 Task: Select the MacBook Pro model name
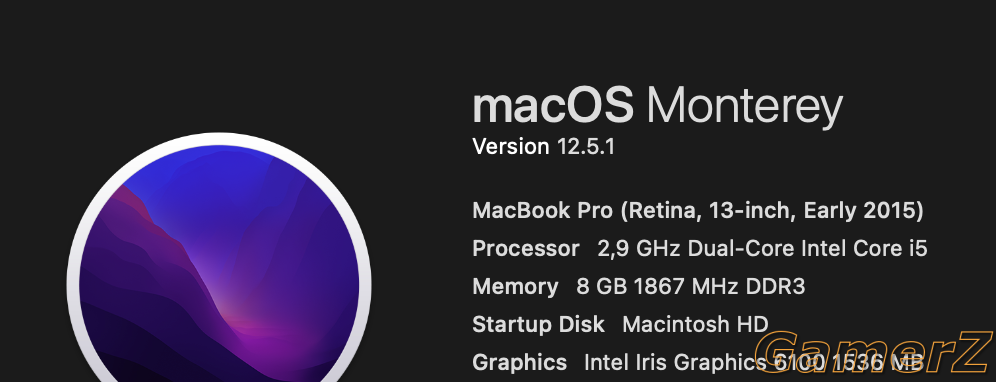(x=543, y=210)
